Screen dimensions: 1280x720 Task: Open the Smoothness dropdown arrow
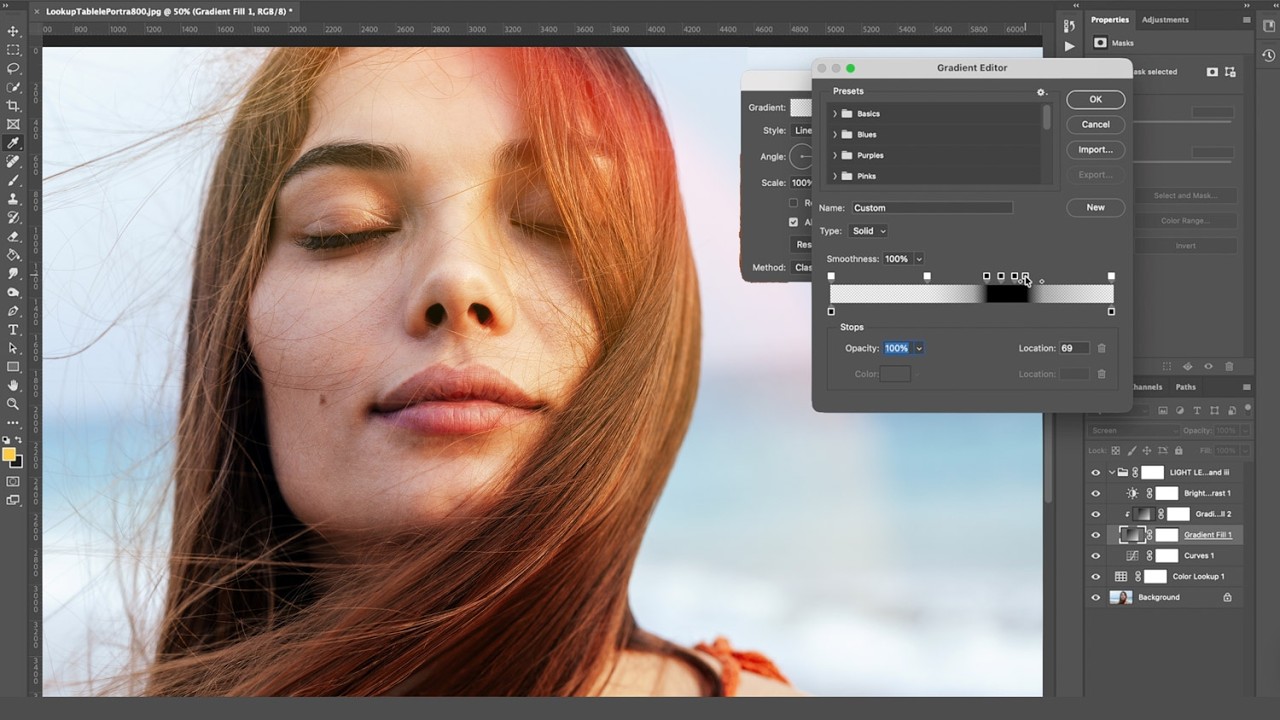click(x=918, y=259)
